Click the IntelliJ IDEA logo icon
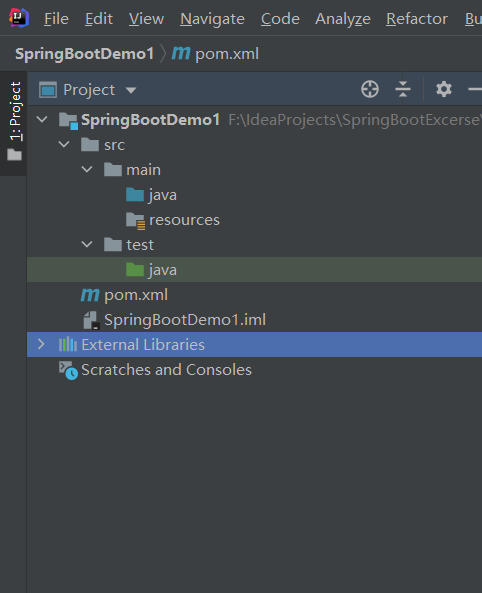482x593 pixels. click(19, 18)
